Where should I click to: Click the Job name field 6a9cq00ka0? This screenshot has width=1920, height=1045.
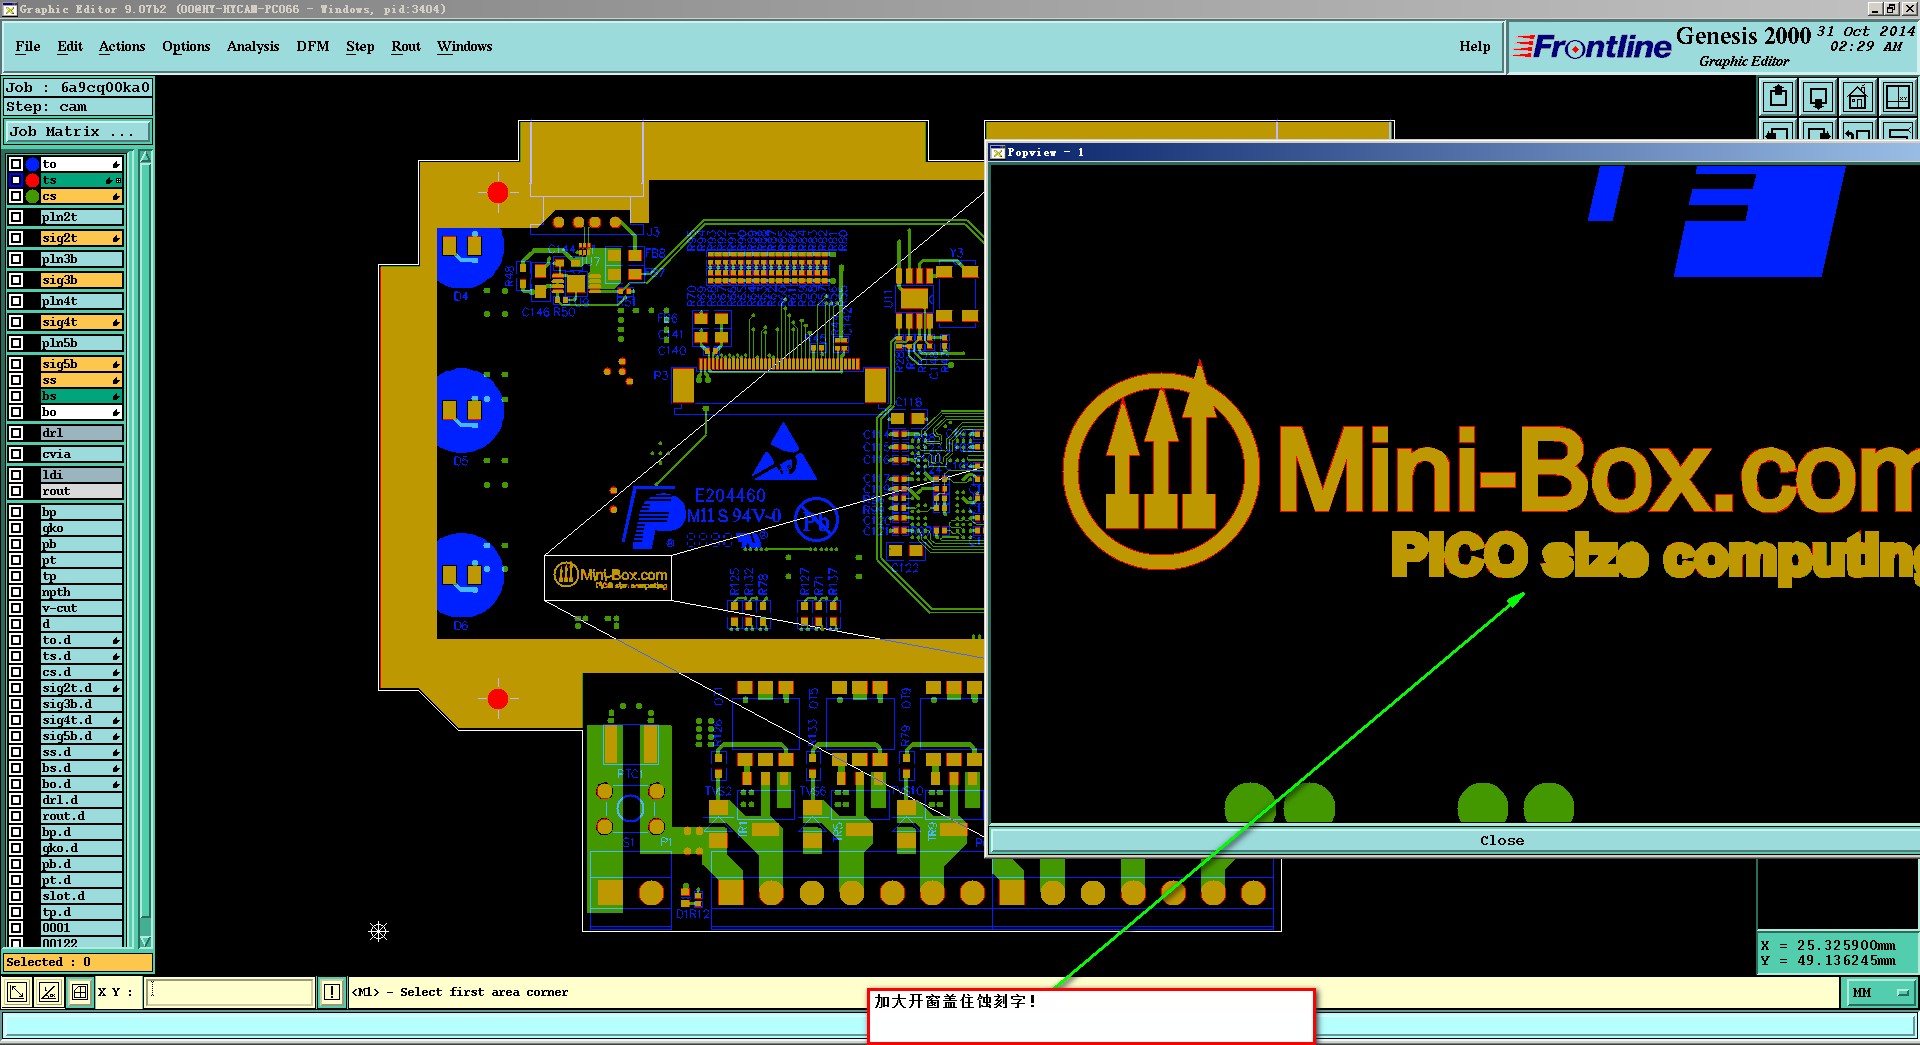click(78, 87)
